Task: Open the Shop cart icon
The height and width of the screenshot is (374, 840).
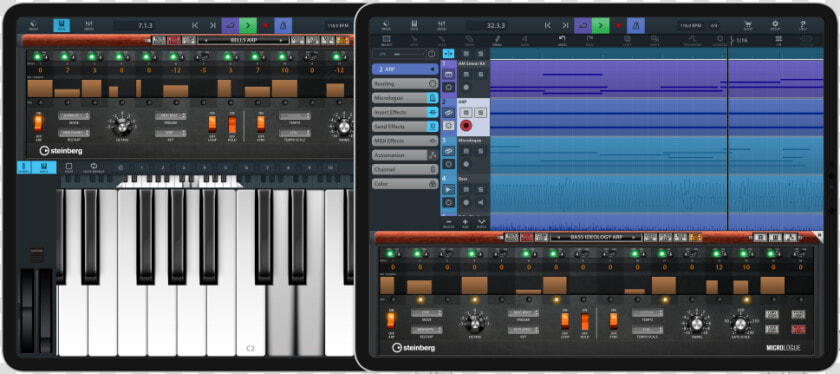Action: [x=748, y=25]
